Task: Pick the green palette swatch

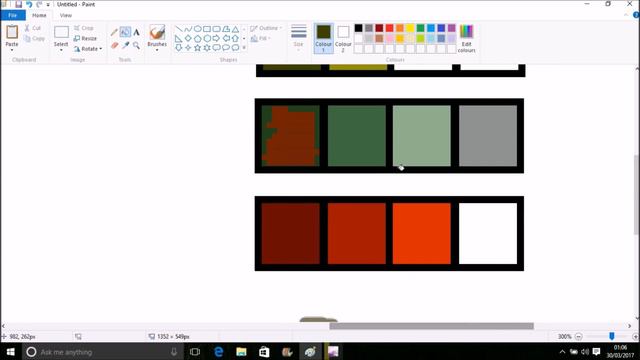Action: [x=420, y=28]
